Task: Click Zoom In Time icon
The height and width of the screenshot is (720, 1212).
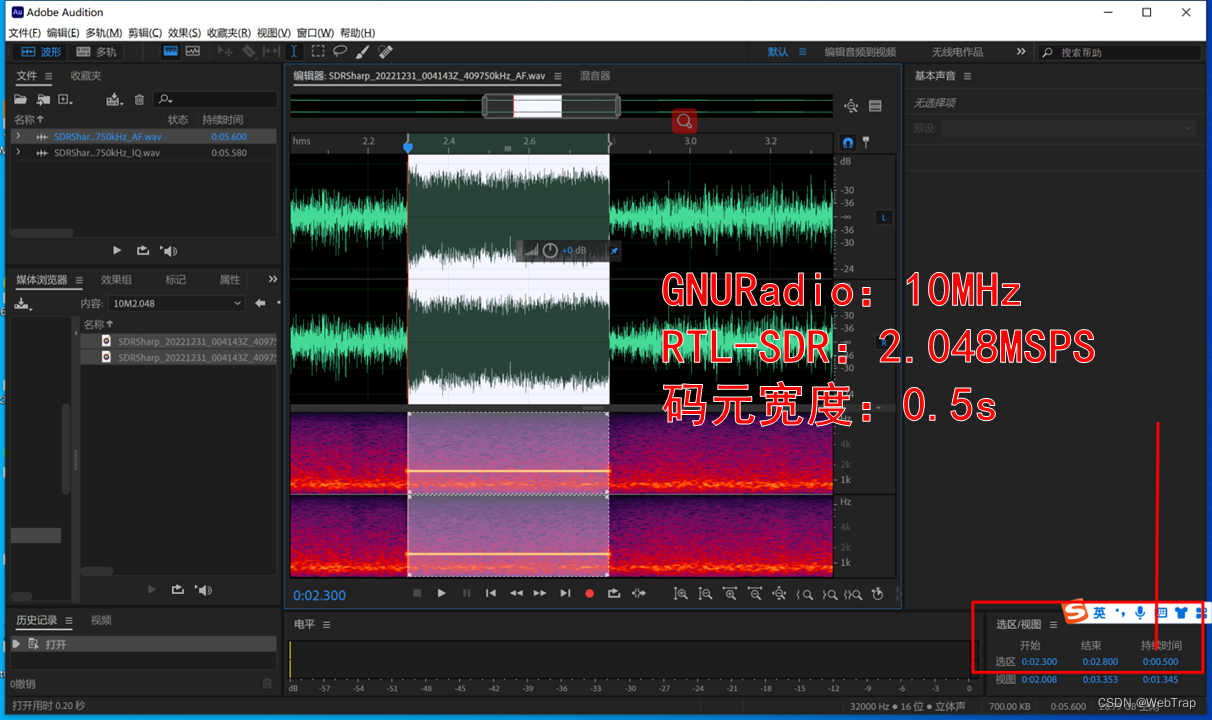Action: 730,594
